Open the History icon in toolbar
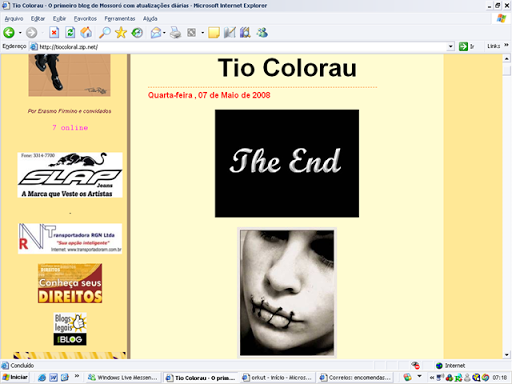 coord(137,33)
